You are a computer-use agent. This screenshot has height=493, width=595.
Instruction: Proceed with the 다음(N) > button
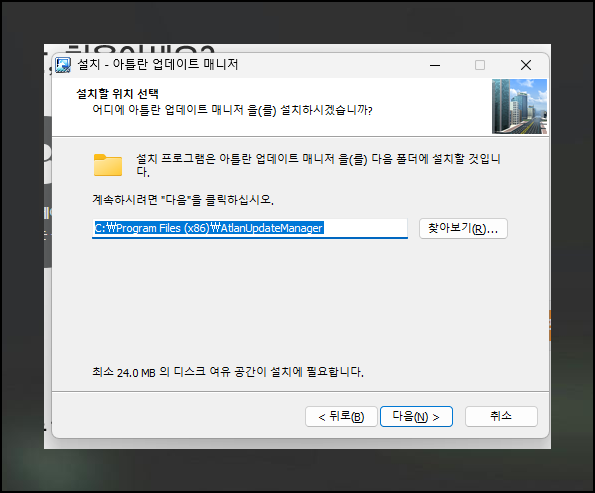(416, 417)
